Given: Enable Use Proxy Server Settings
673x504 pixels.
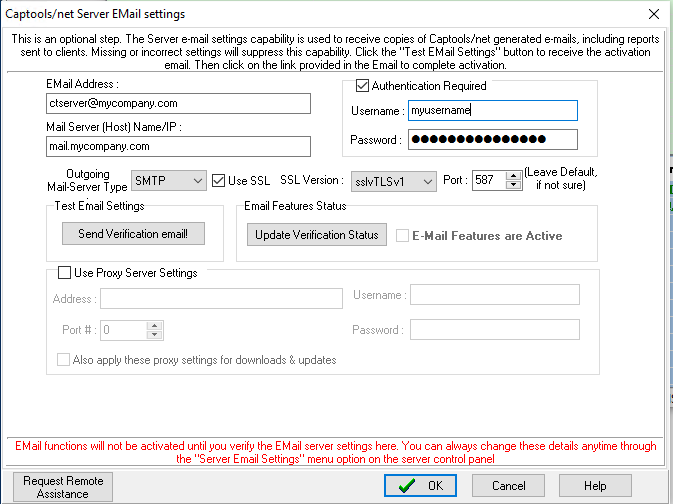Looking at the screenshot, I should (x=64, y=273).
